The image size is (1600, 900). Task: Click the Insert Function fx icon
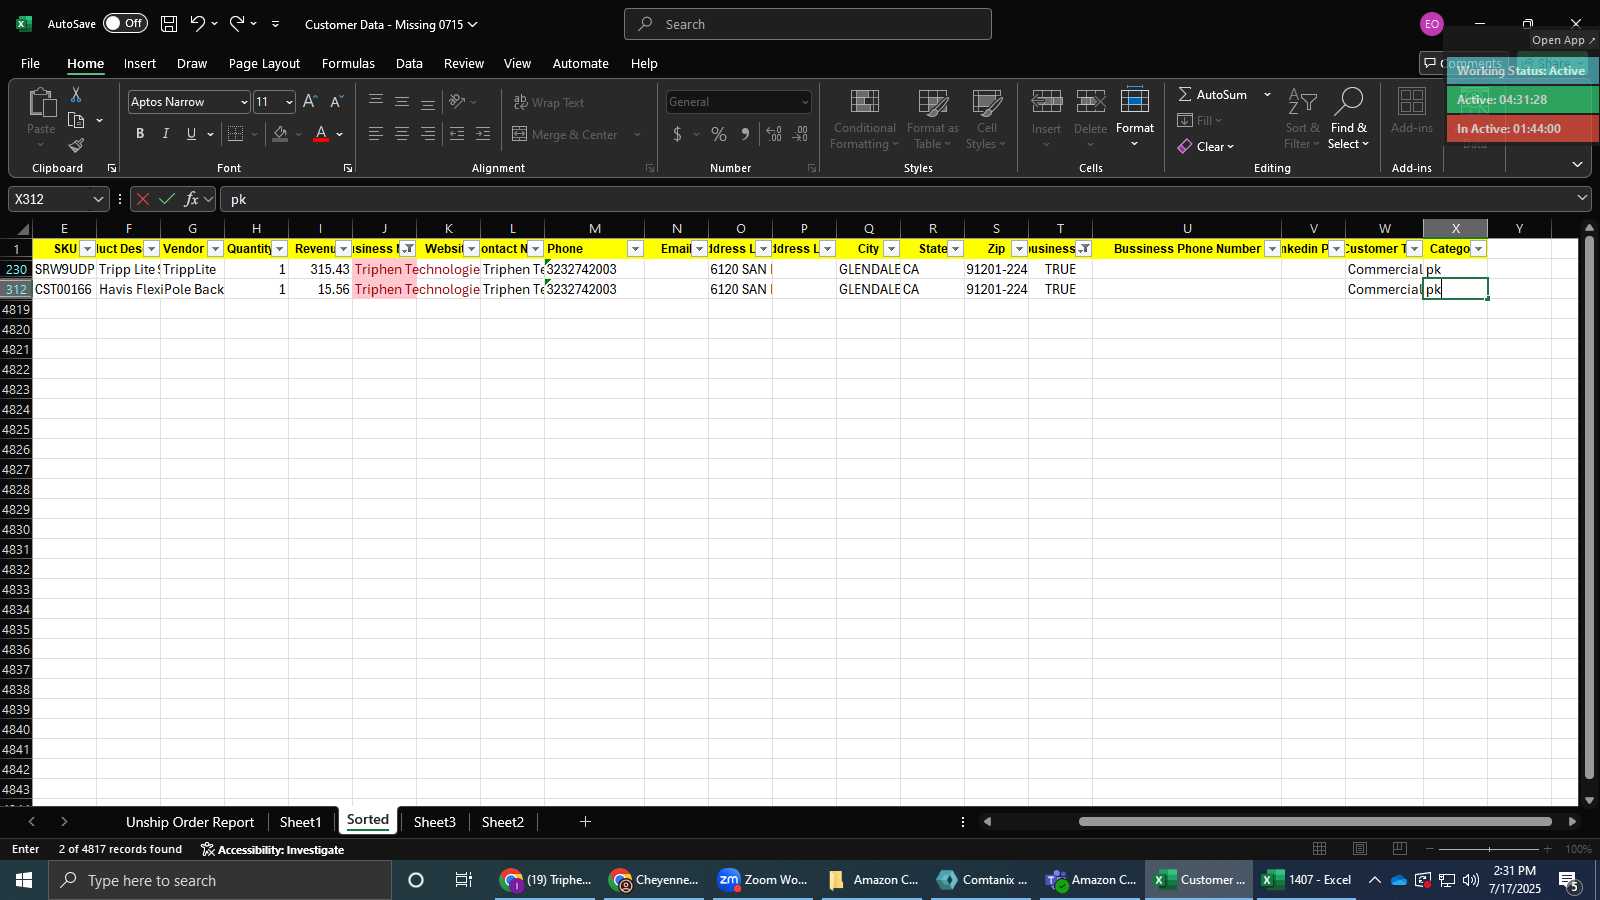tap(192, 199)
